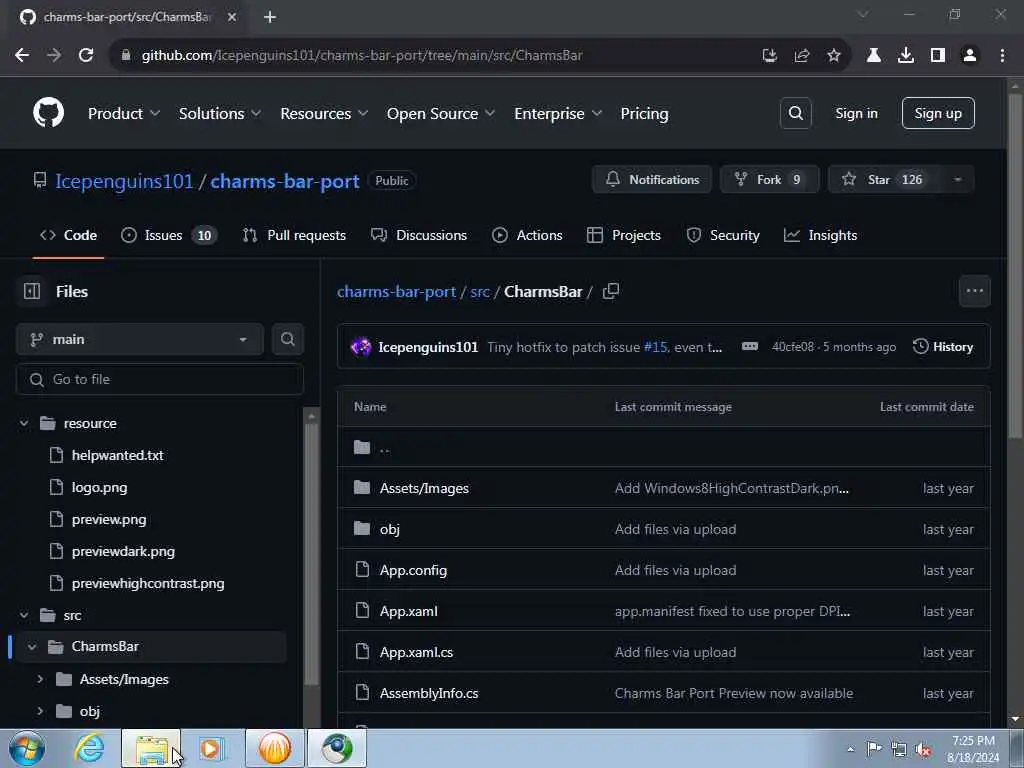Screen dimensions: 1024x768
Task: Click the Icepenguins101 avatar in commit row
Action: [x=361, y=347]
